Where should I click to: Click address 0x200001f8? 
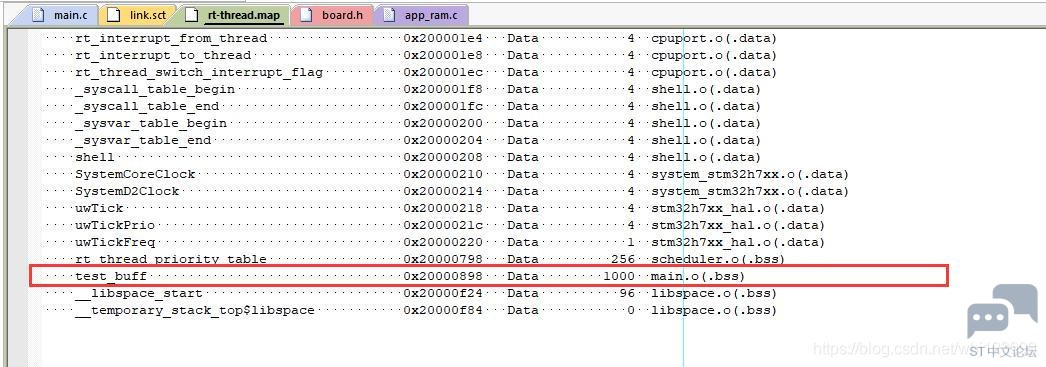443,89
